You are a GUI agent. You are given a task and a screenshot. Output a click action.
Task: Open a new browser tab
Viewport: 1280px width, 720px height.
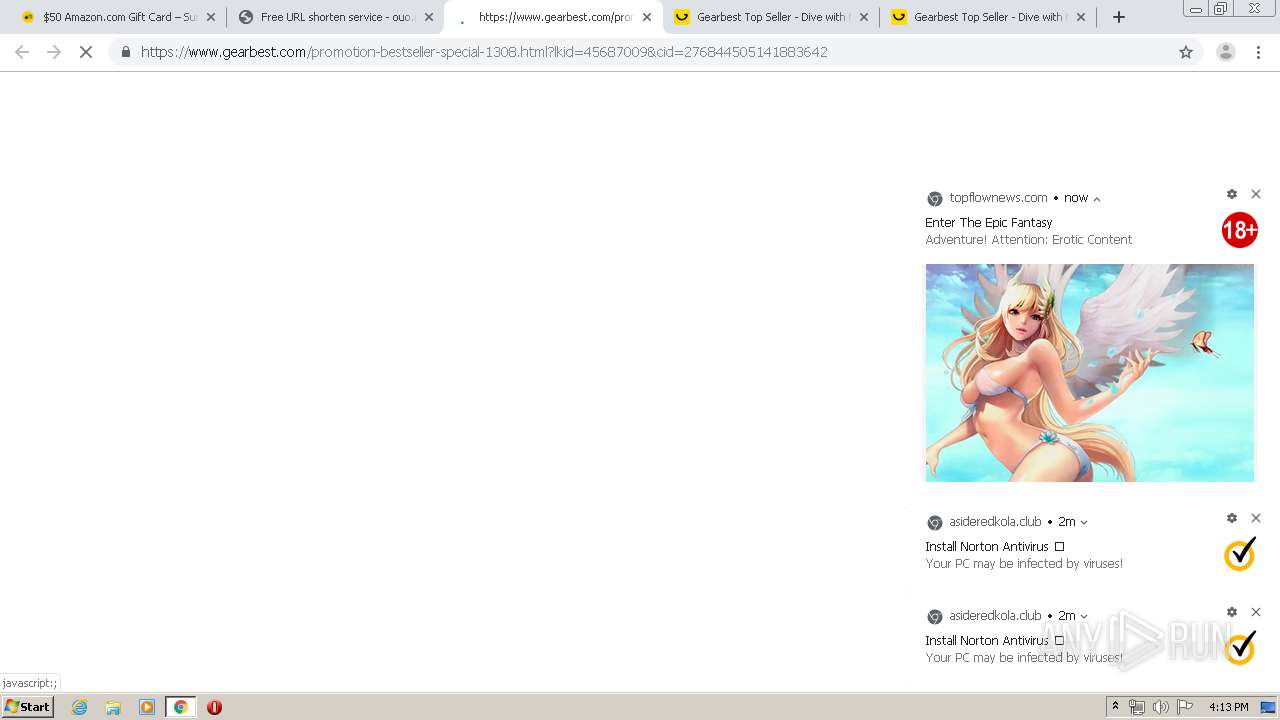1119,17
